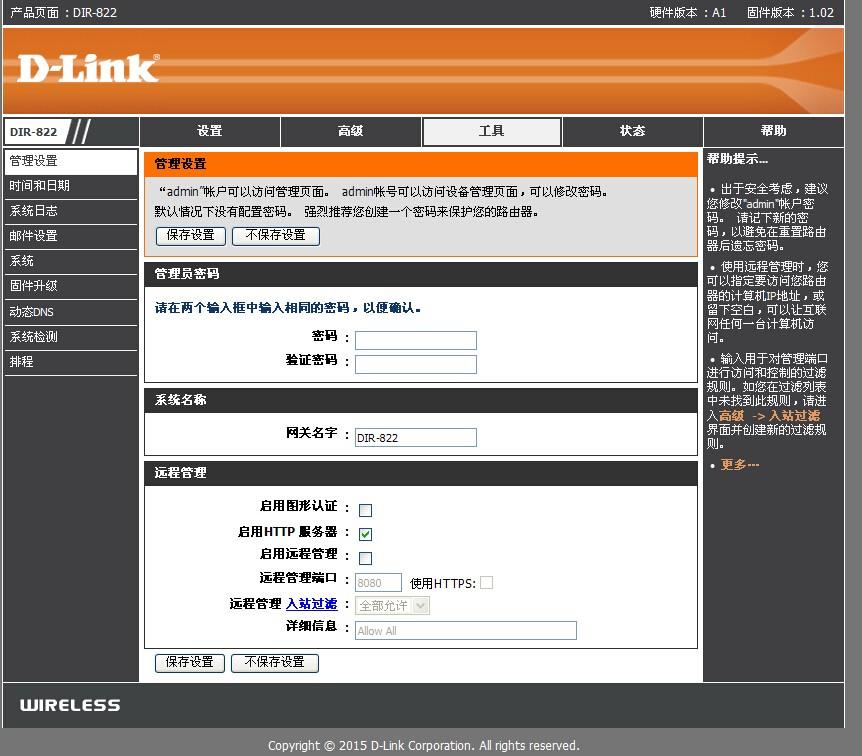862x756 pixels.
Task: Click the 产品页面 : DIR-822 header text
Action: (x=63, y=13)
